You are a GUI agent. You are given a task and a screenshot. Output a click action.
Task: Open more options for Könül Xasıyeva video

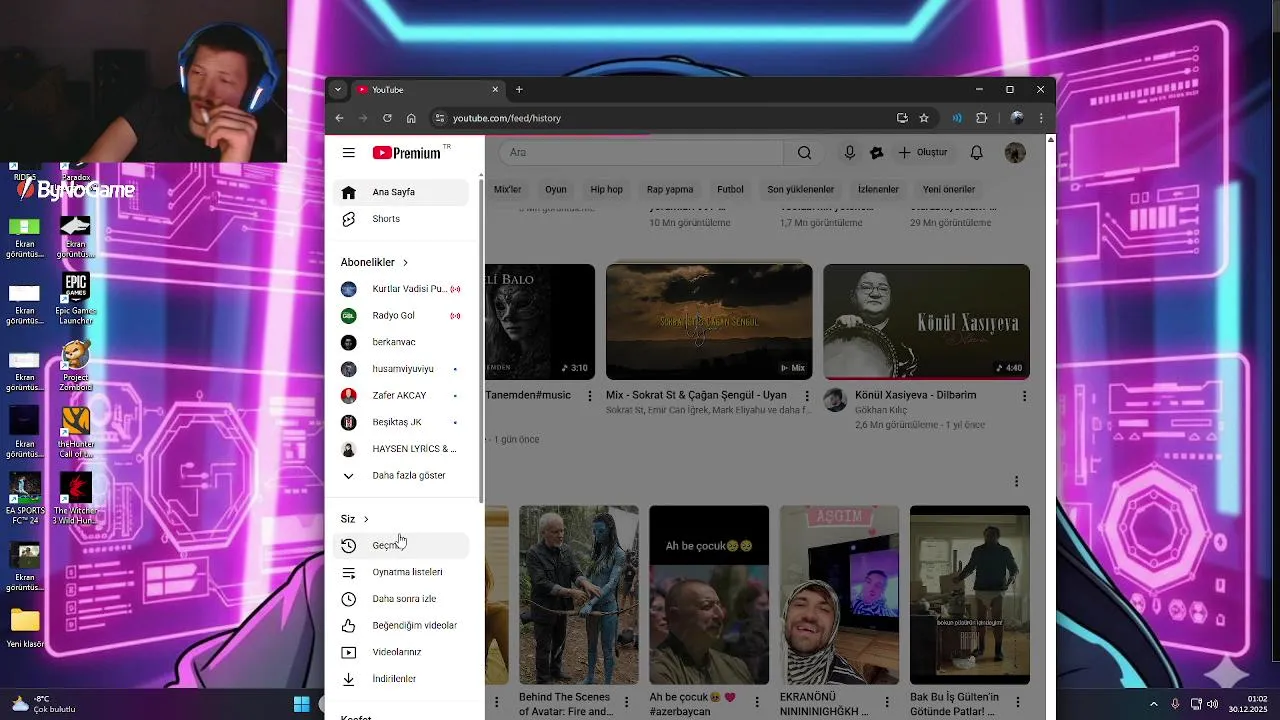tap(1024, 396)
